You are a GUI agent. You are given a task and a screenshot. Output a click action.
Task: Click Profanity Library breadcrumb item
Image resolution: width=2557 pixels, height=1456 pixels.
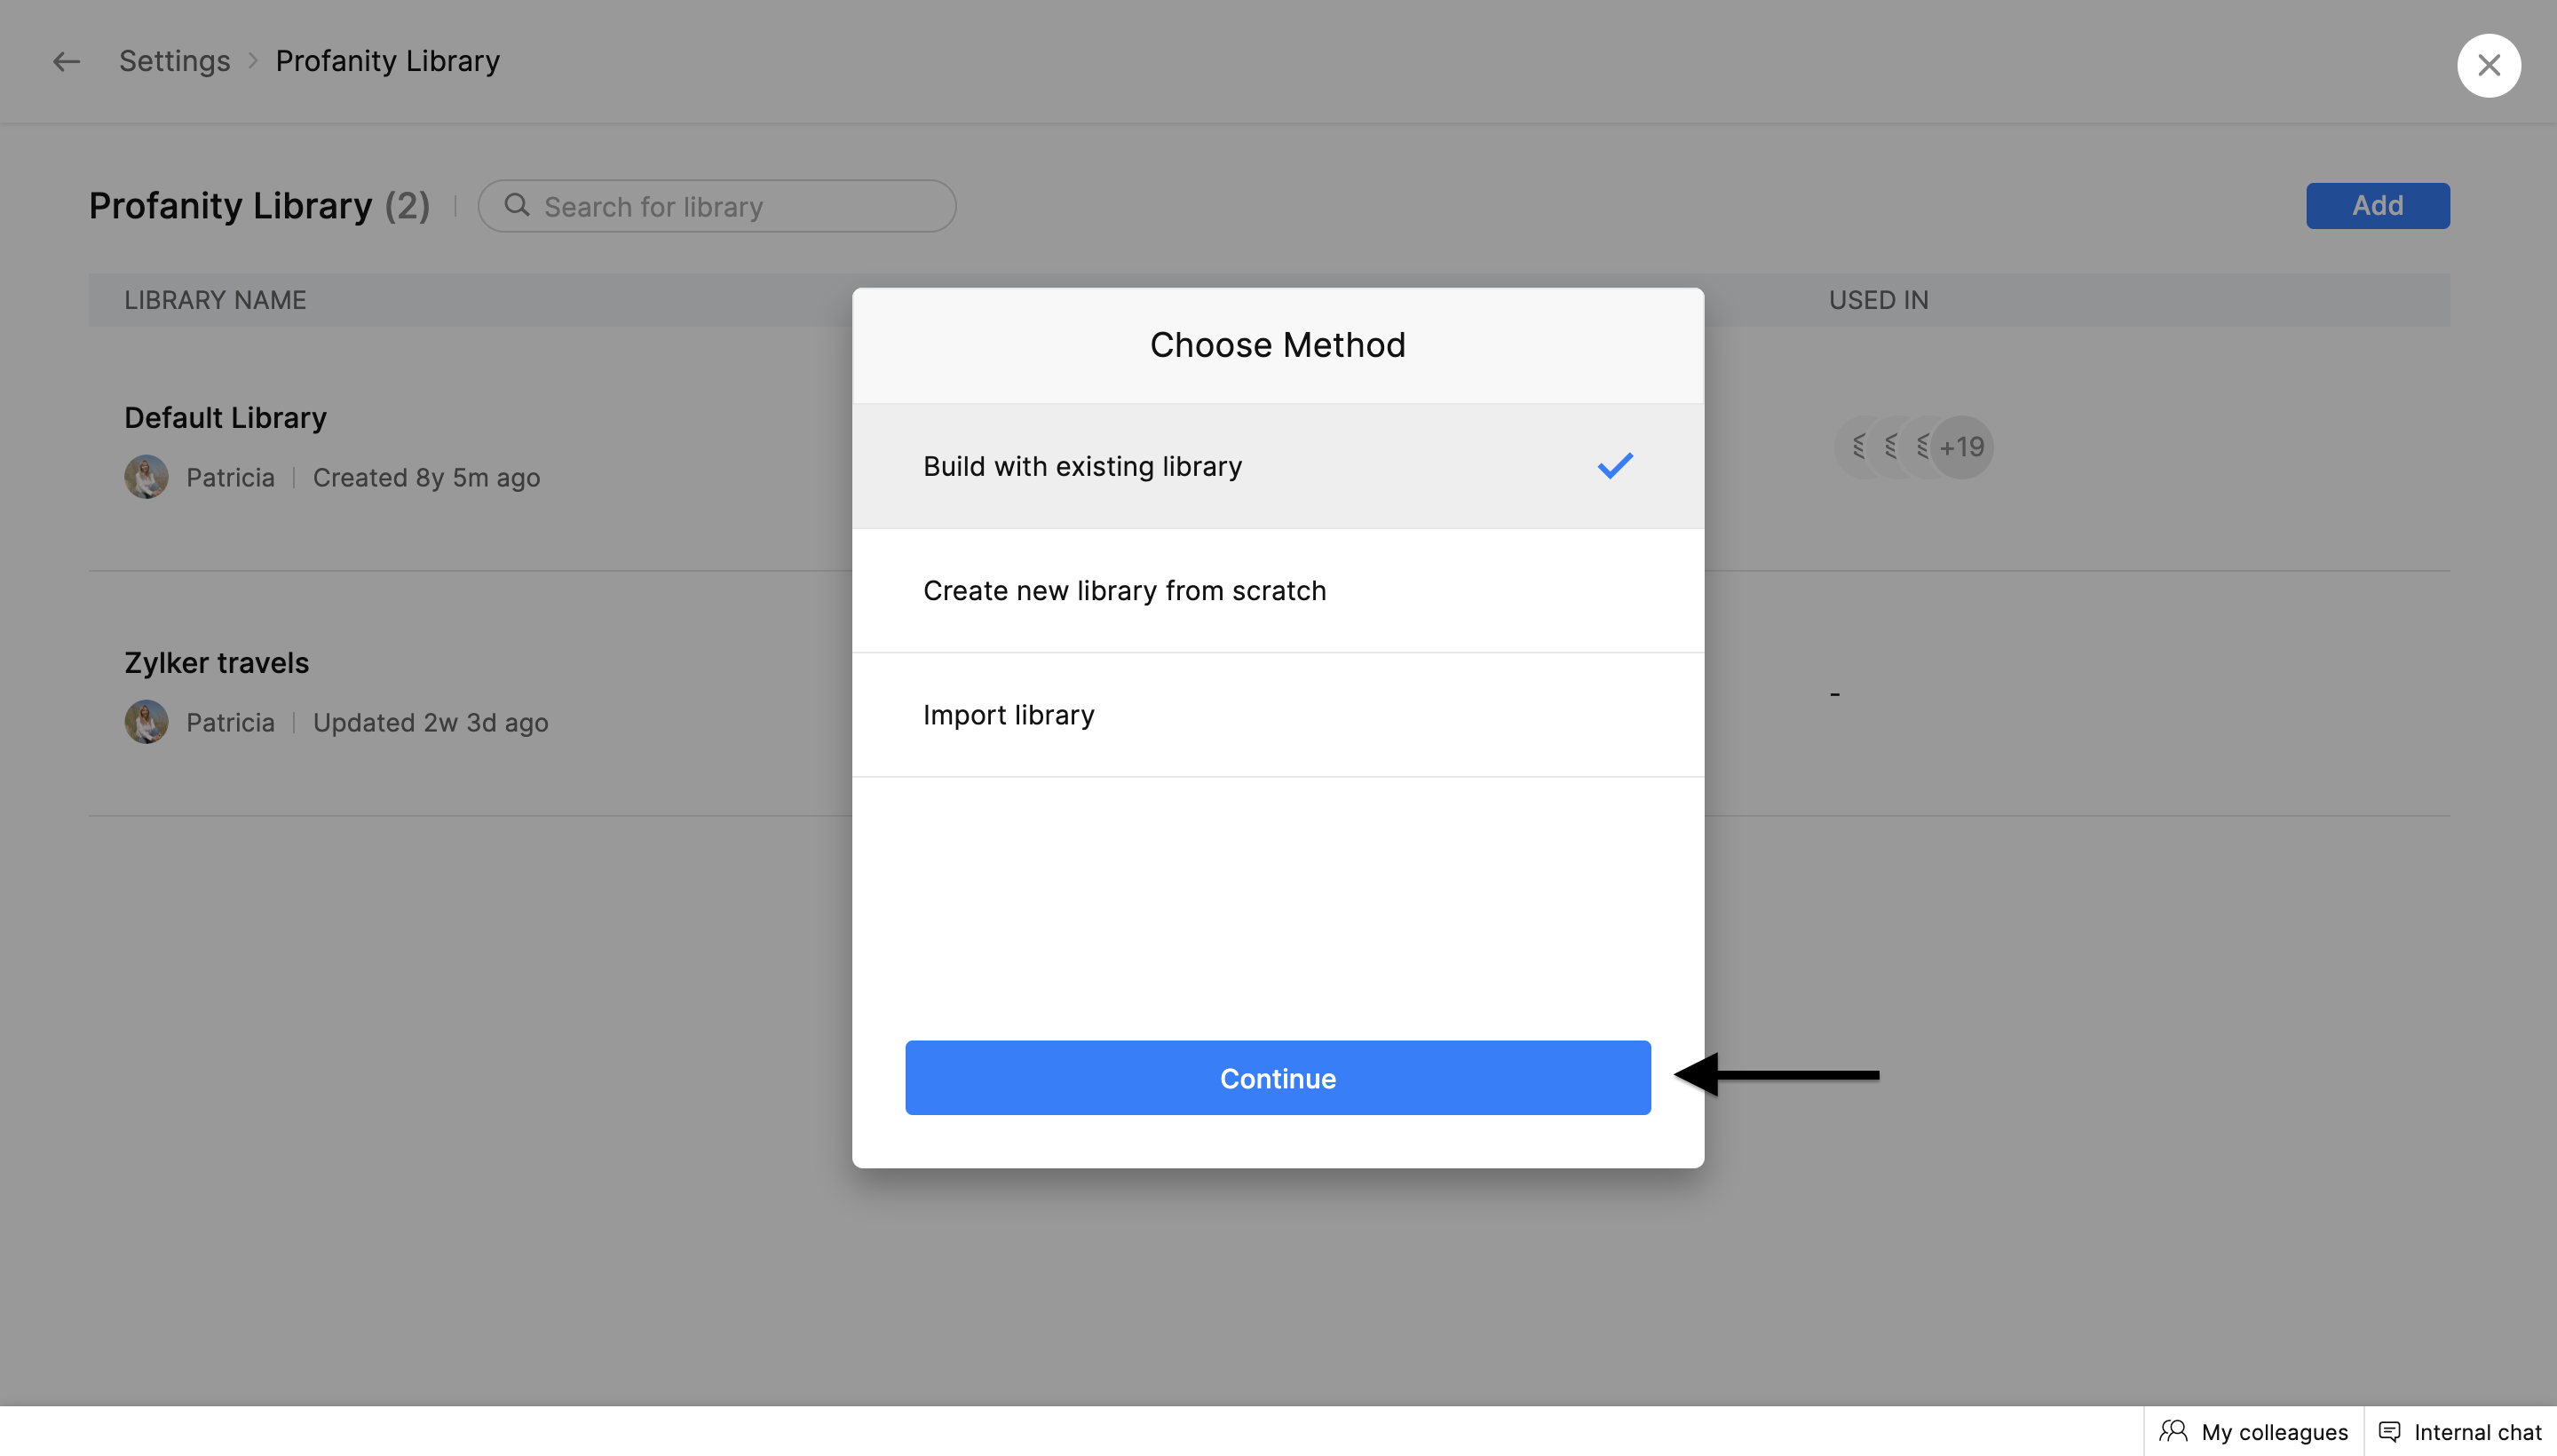tap(387, 62)
